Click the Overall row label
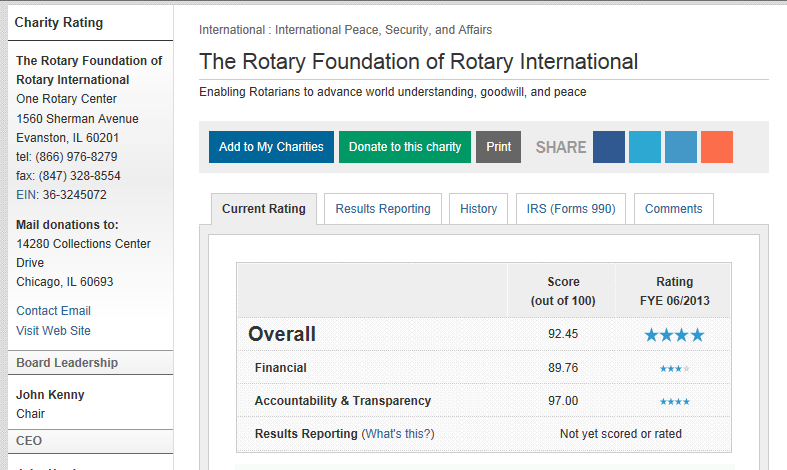 click(x=282, y=334)
